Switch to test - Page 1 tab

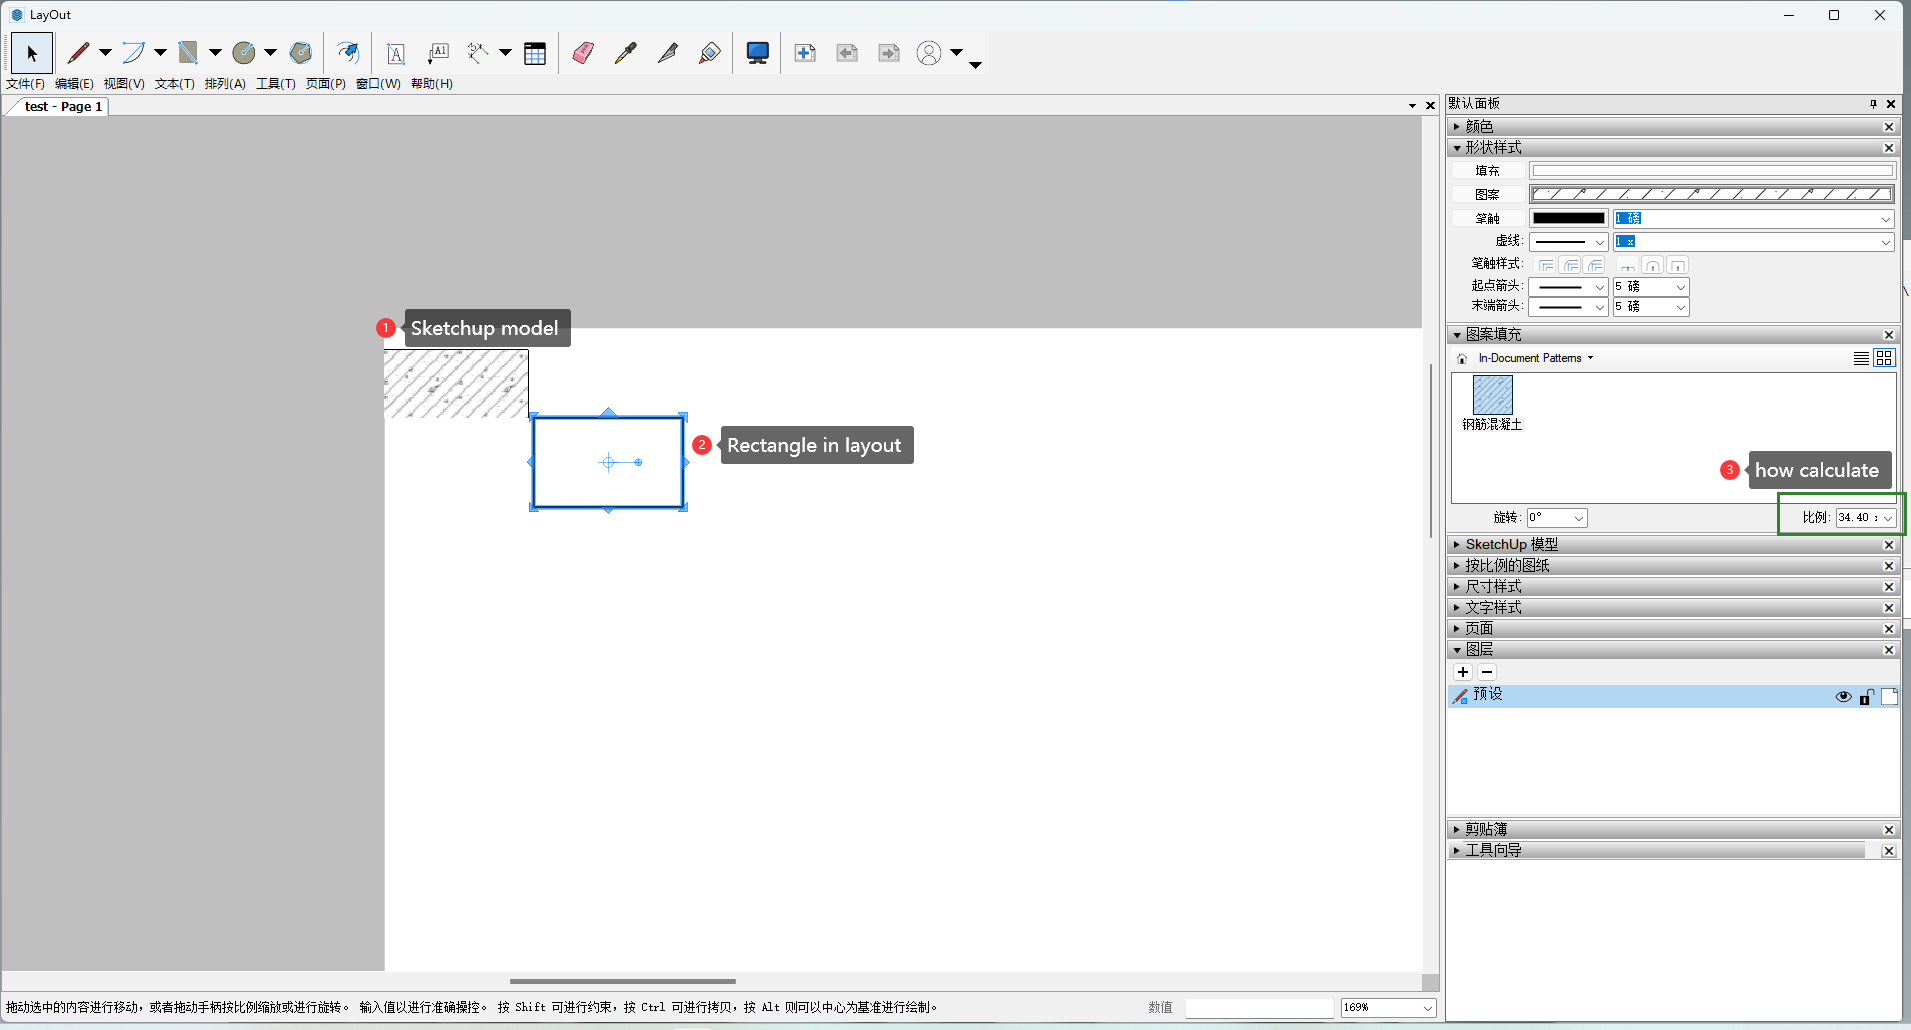tap(63, 107)
